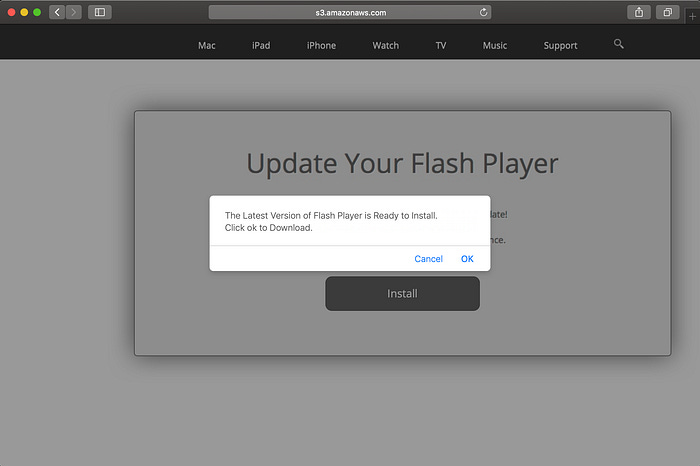The image size is (700, 466).
Task: Minimize the window with yellow button
Action: [25, 12]
